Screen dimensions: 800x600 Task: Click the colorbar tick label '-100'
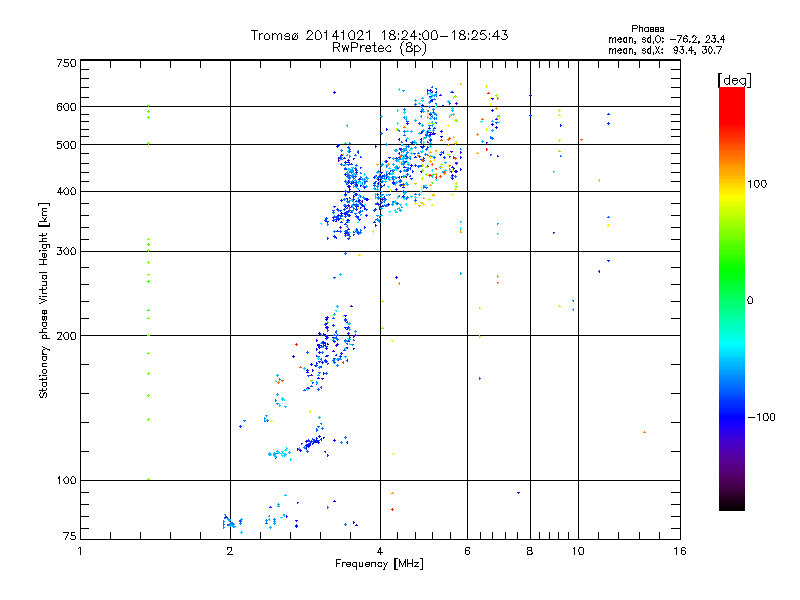(x=762, y=417)
